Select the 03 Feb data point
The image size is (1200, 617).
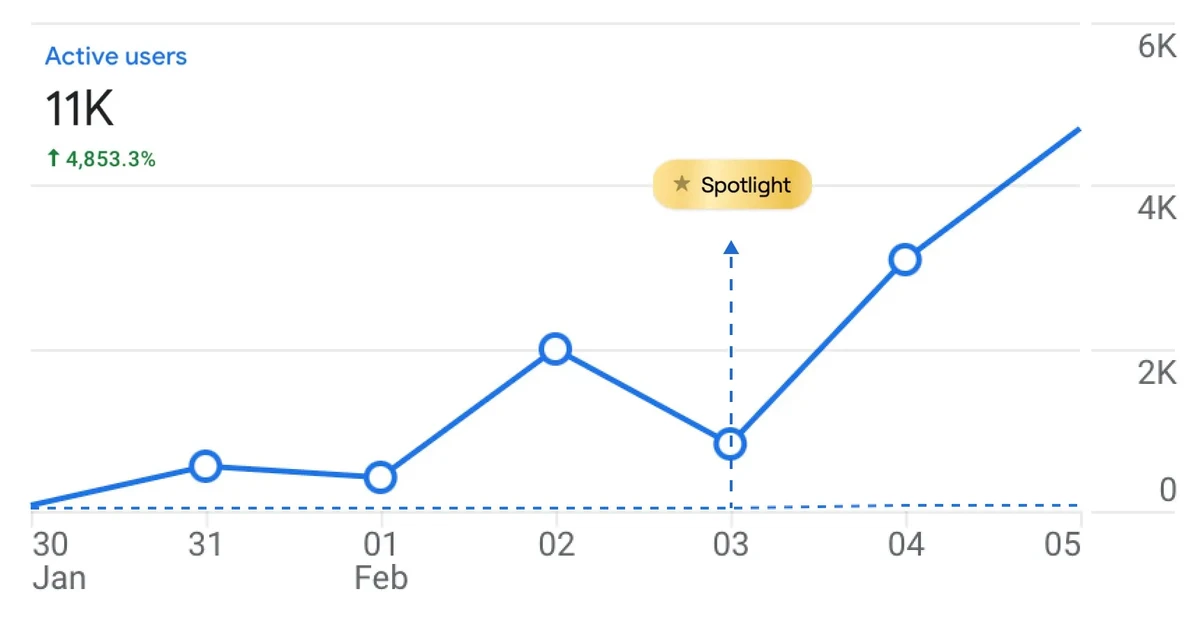pyautogui.click(x=731, y=443)
